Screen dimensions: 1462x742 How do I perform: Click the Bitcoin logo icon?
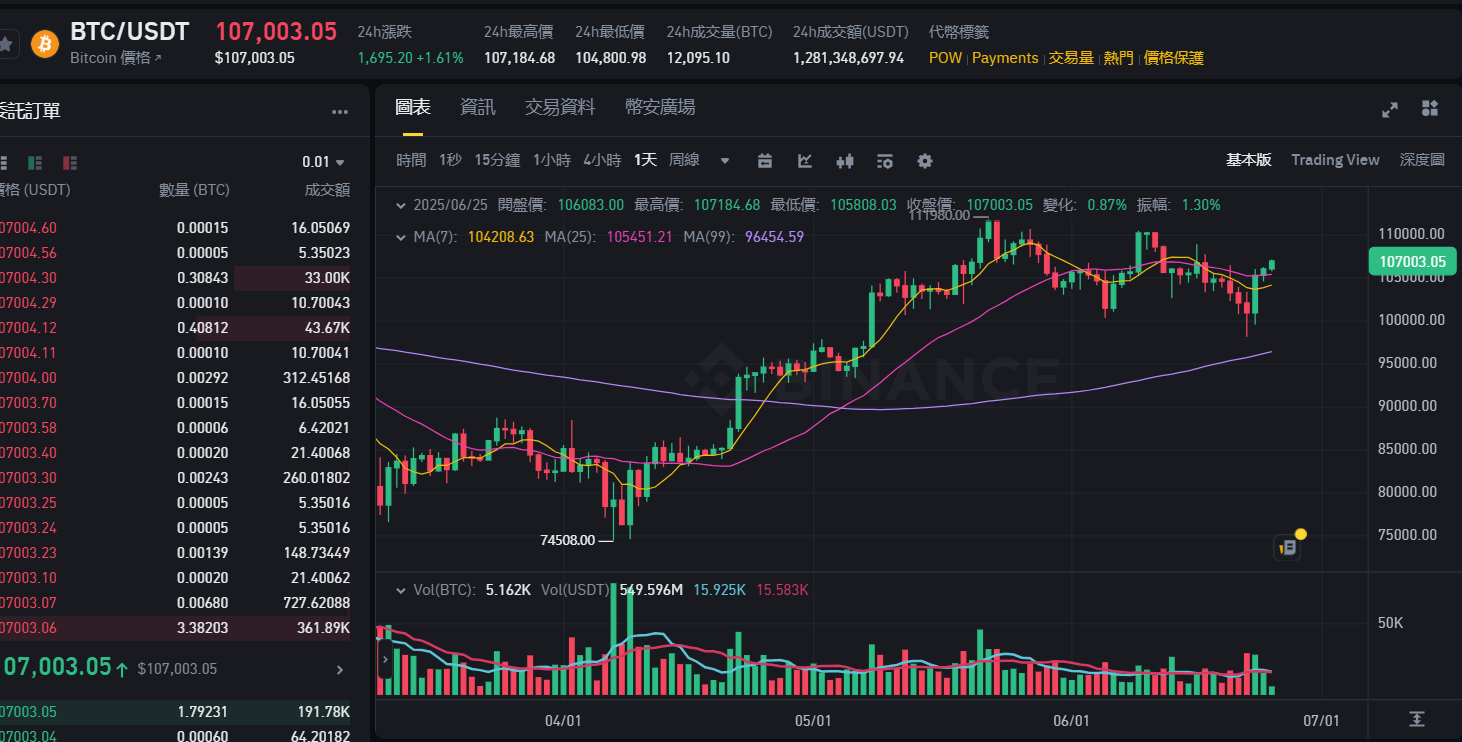tap(45, 44)
